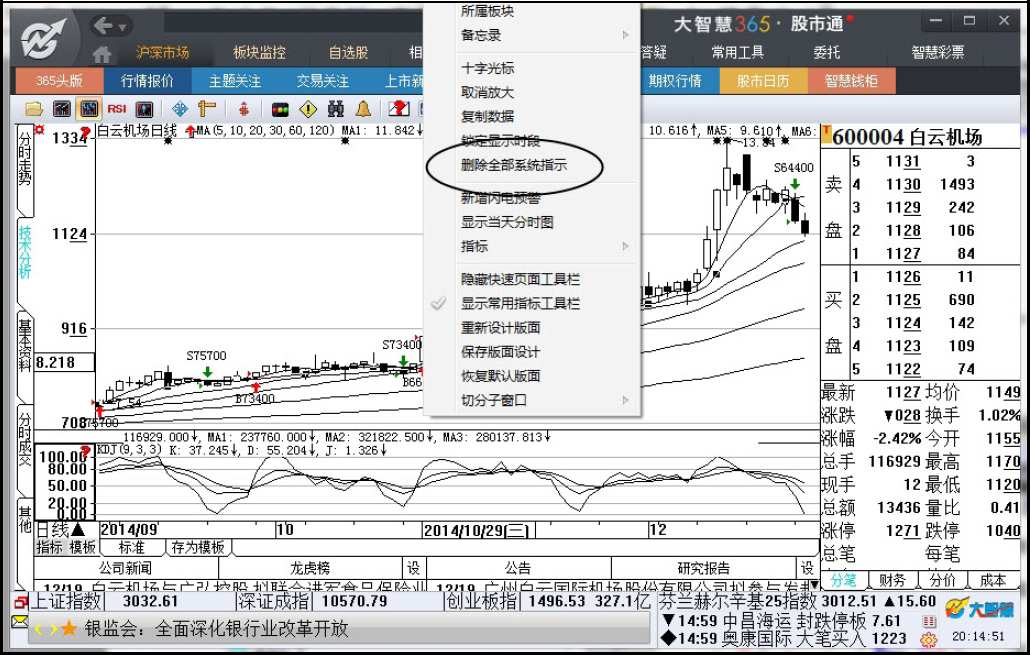Open the 龙虎榜 news column
This screenshot has height=655, width=1030.
pos(310,568)
